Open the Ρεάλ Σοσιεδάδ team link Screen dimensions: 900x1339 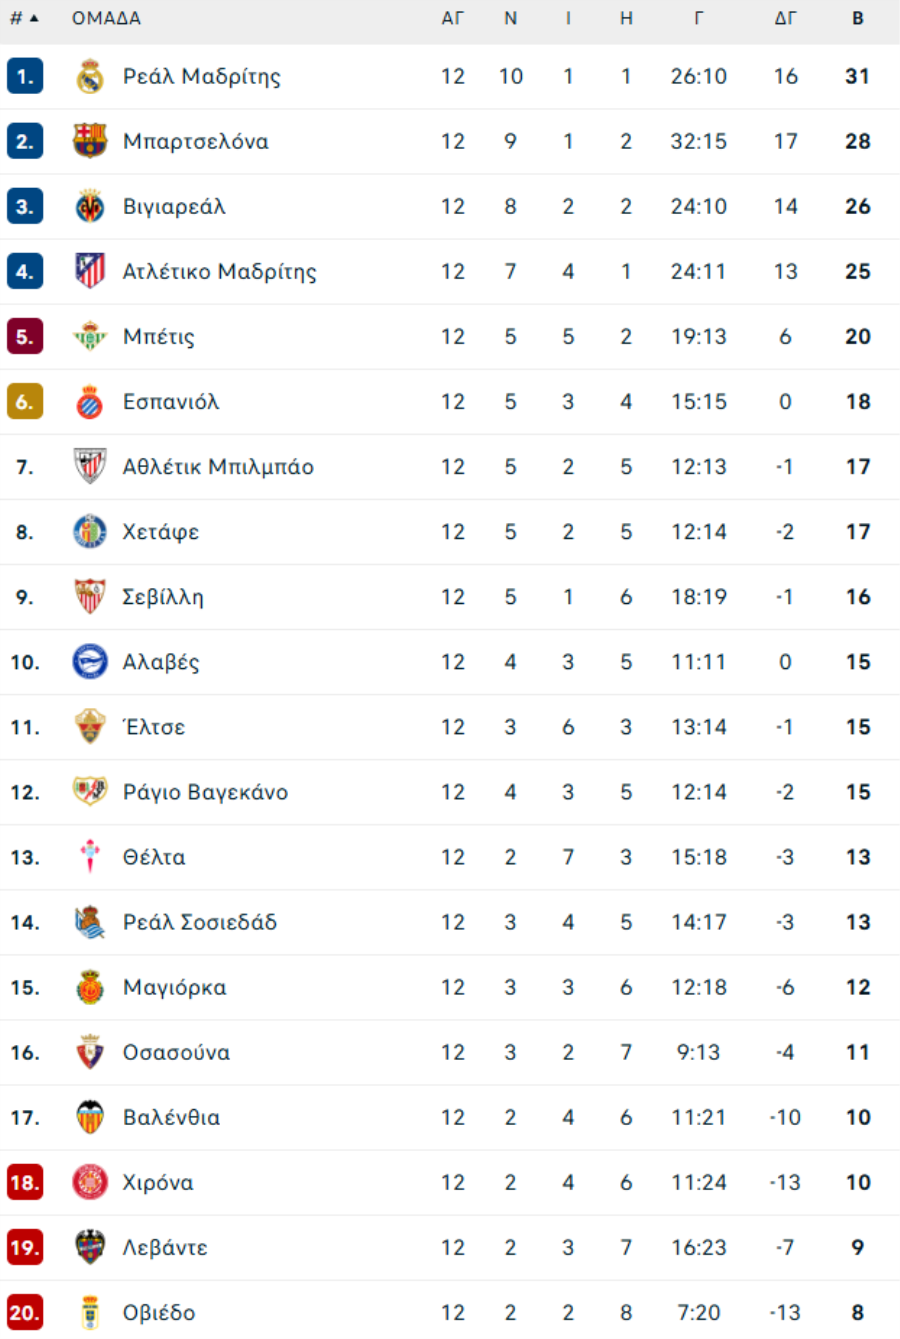pyautogui.click(x=200, y=922)
